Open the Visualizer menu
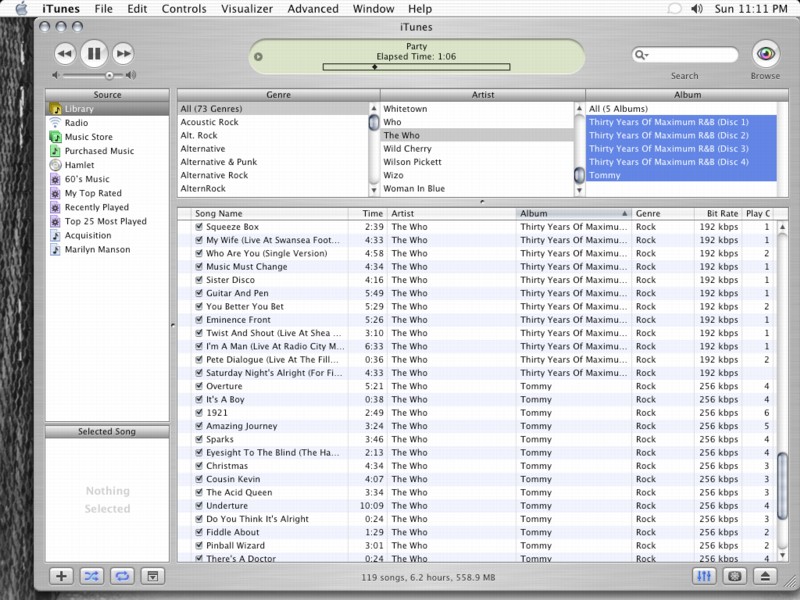Screen dimensions: 800x600 click(247, 9)
